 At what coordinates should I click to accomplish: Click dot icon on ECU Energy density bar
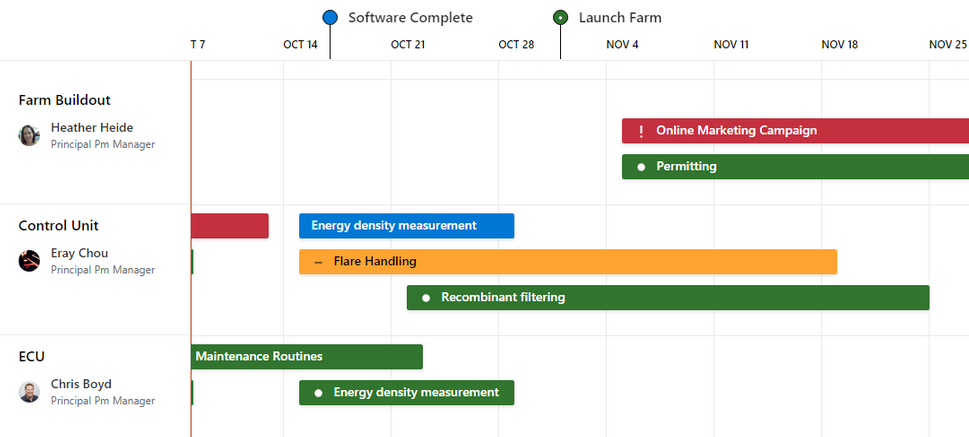(318, 393)
